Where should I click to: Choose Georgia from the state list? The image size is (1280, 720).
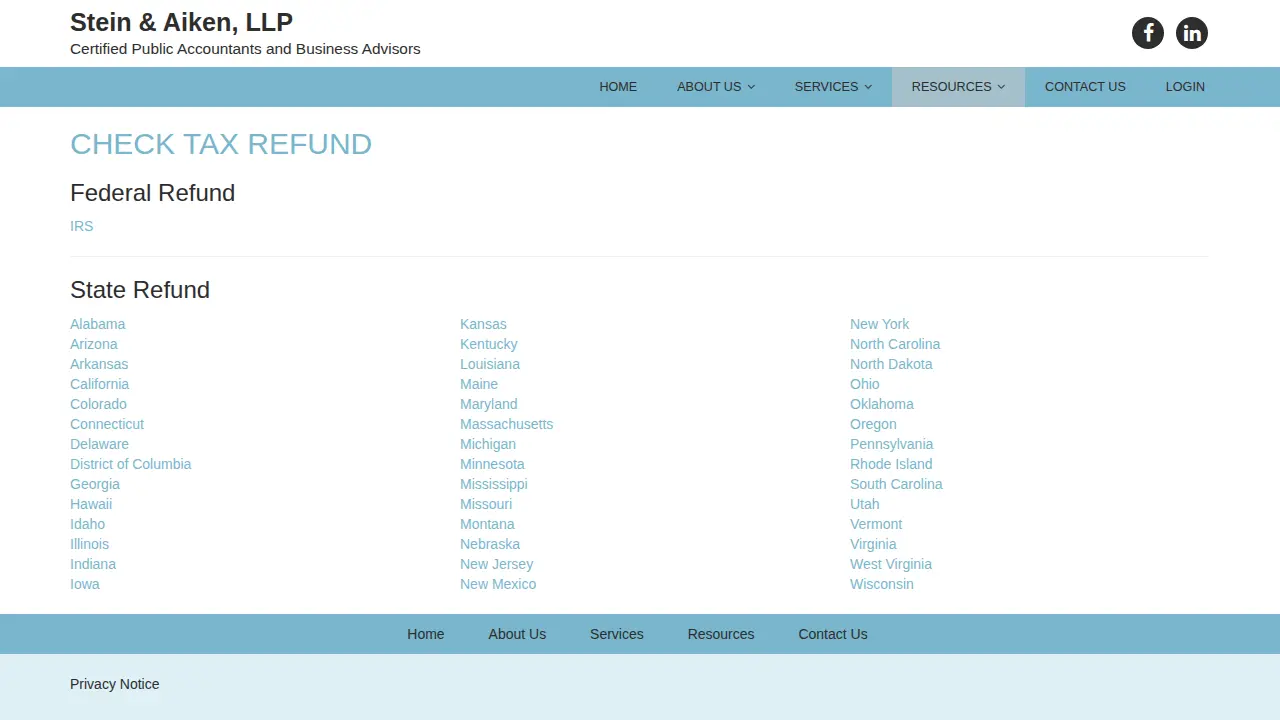point(95,484)
